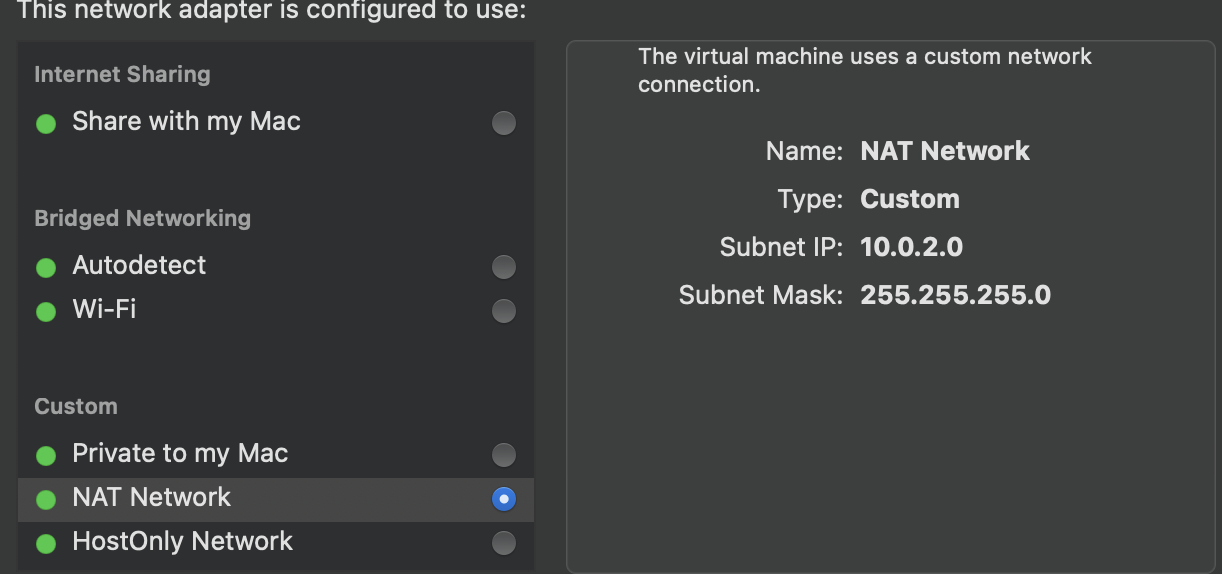The height and width of the screenshot is (574, 1222).
Task: Select the HostOnly Network radio button
Action: click(x=504, y=543)
